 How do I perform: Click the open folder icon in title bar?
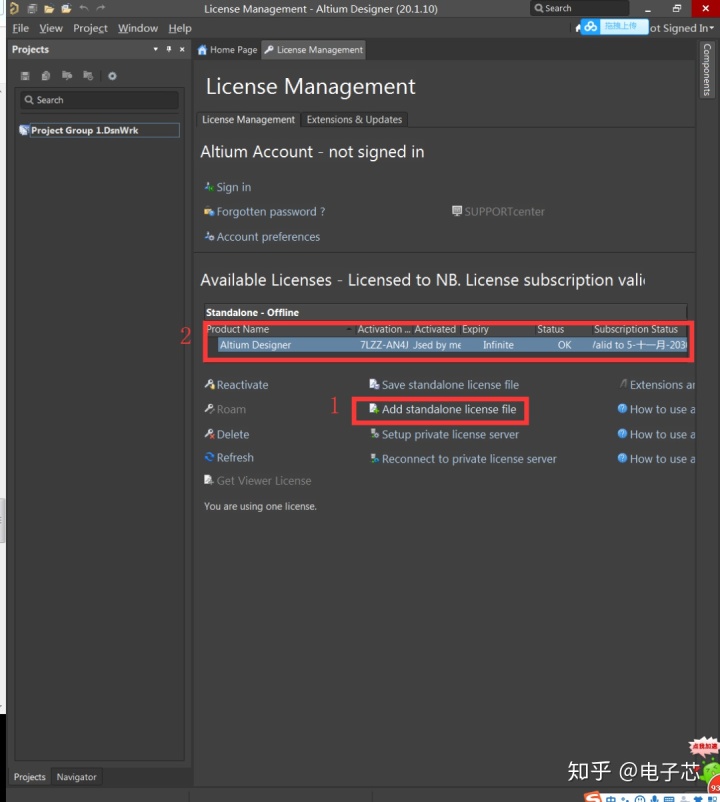(49, 8)
